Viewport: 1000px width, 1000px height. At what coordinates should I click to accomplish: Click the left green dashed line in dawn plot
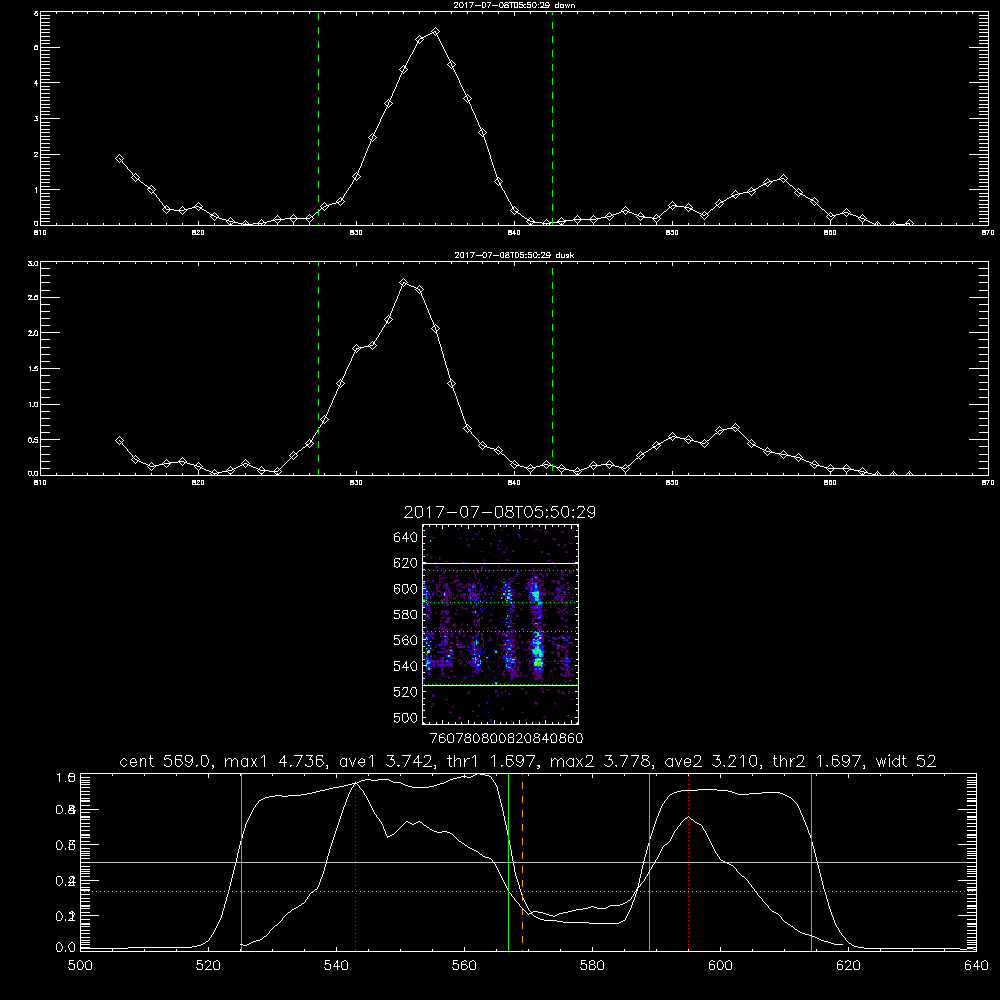[x=318, y=118]
